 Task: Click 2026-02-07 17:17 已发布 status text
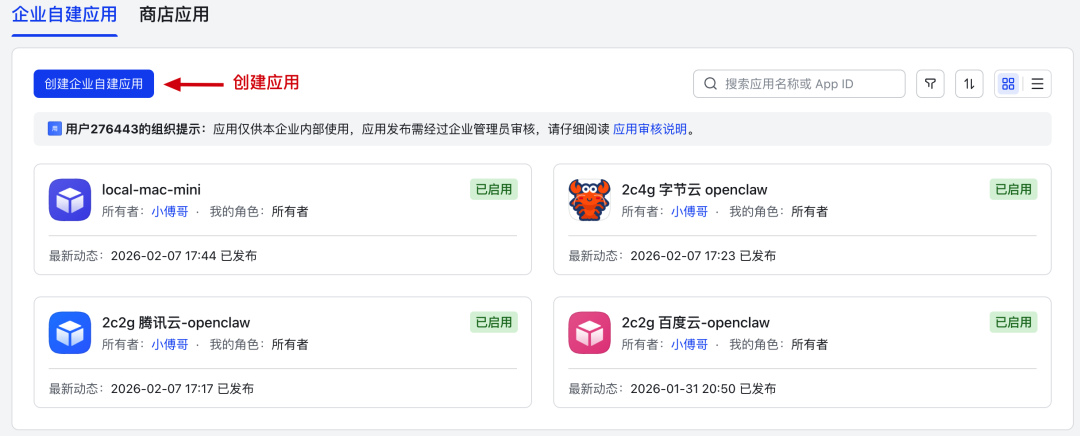point(182,389)
